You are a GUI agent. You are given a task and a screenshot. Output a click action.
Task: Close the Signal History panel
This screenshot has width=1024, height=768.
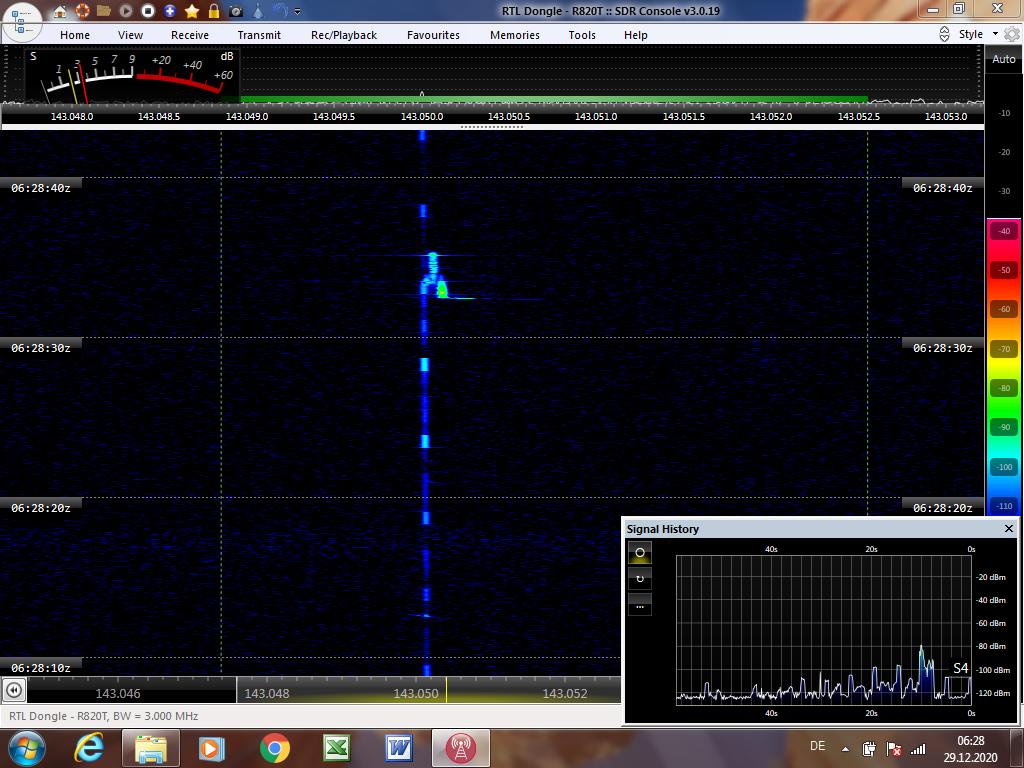click(1008, 528)
